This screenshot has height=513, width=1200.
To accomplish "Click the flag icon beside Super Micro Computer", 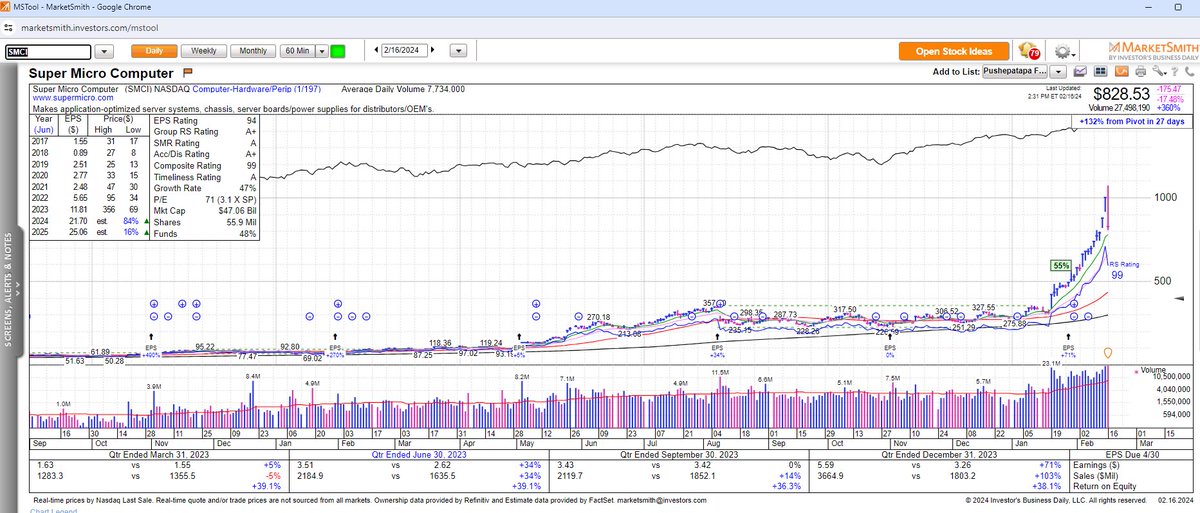I will [187, 73].
